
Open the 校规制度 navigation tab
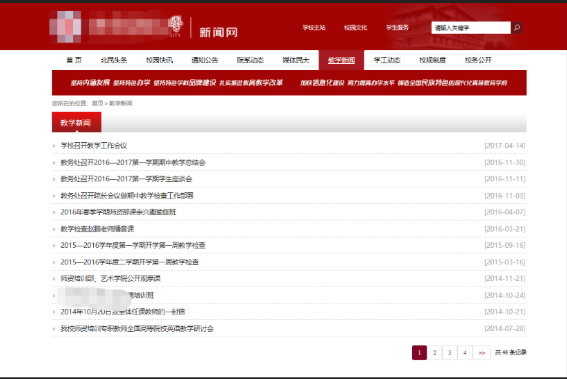pyautogui.click(x=432, y=60)
